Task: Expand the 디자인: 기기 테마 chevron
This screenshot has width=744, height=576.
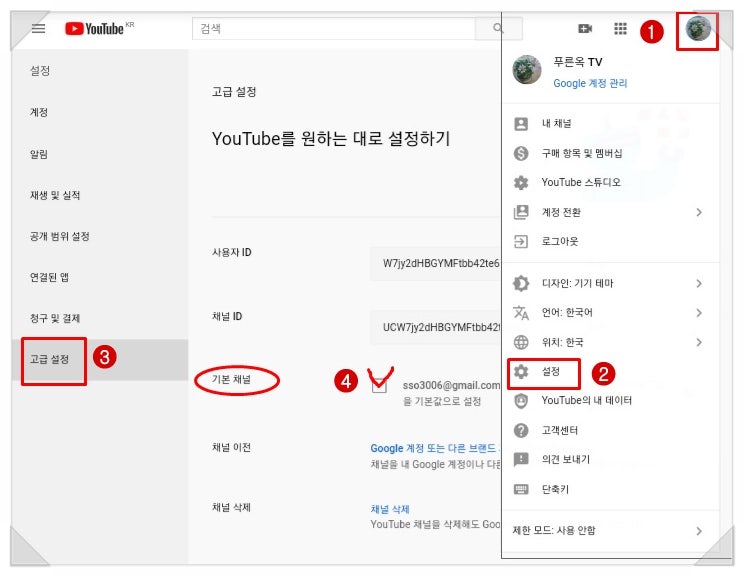Action: coord(699,283)
